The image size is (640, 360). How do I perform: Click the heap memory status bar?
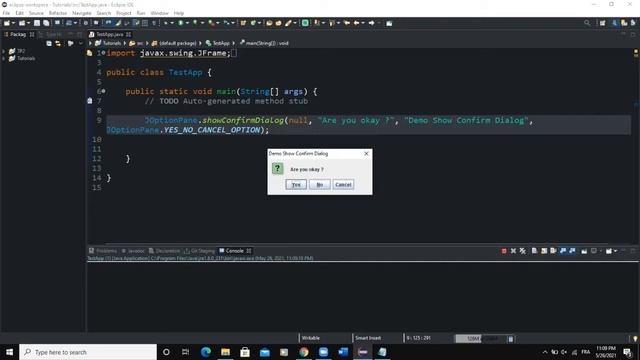point(480,338)
